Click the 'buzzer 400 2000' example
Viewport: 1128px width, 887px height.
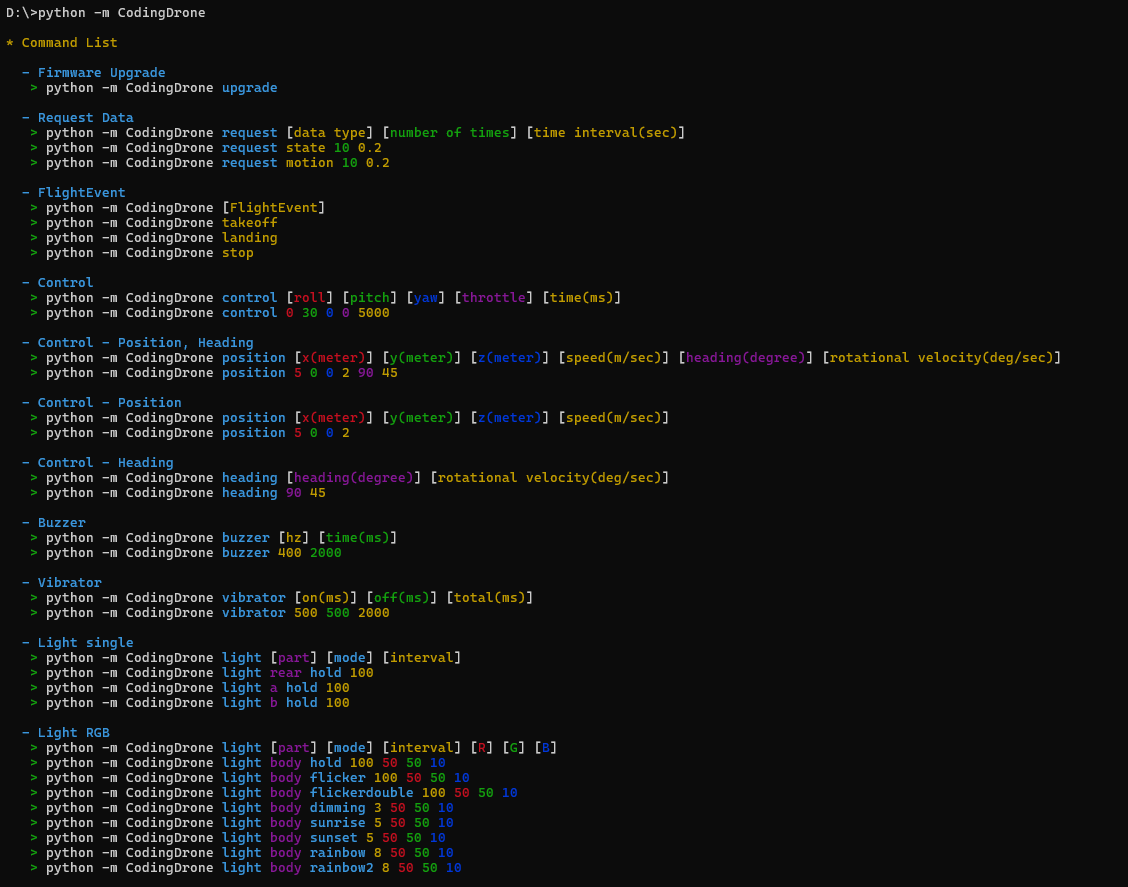point(281,553)
